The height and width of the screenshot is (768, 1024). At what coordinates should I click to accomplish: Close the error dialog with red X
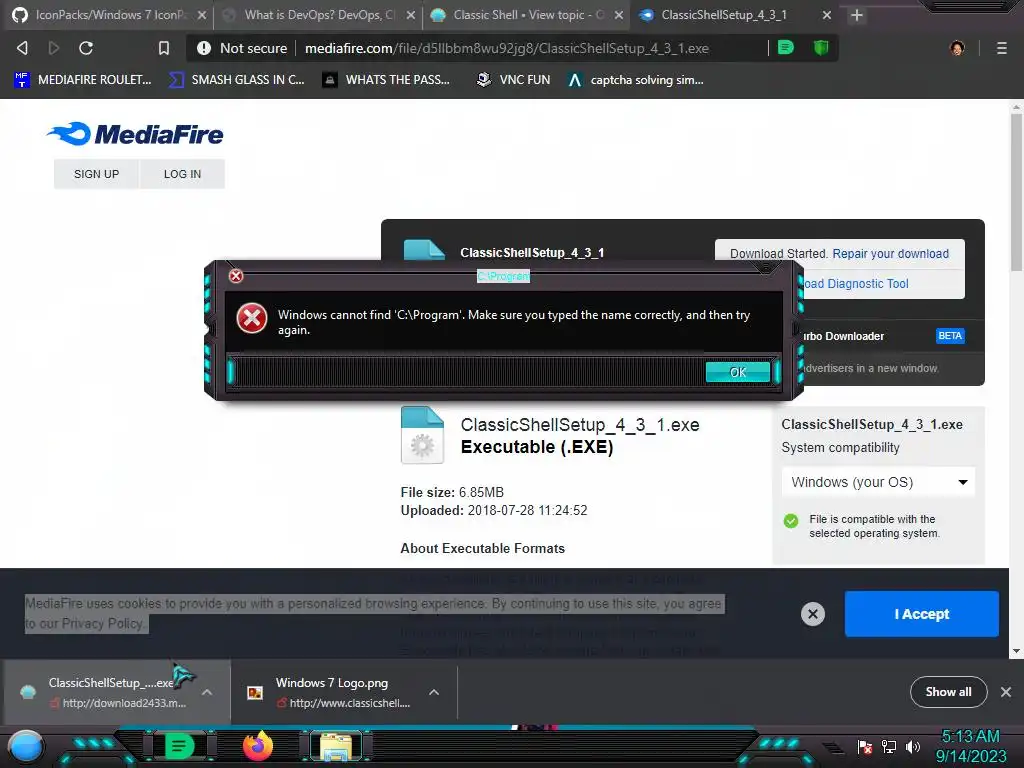click(x=236, y=276)
